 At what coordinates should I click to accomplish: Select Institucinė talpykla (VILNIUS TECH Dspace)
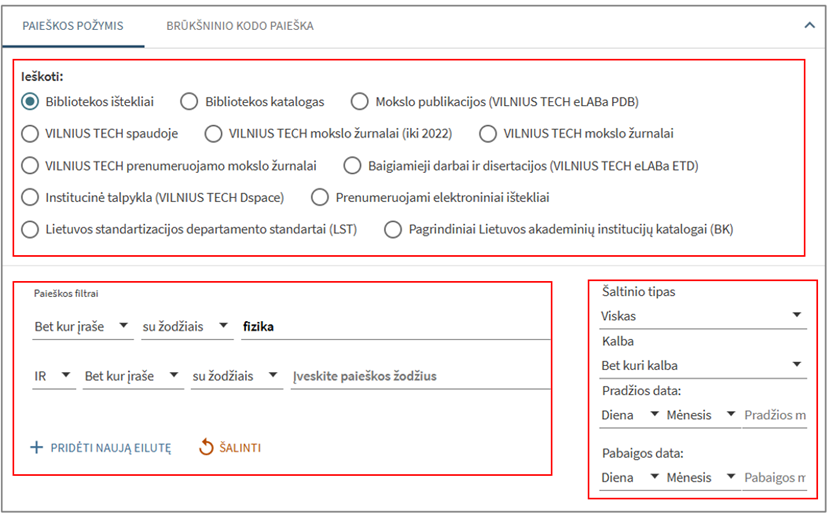pos(30,197)
